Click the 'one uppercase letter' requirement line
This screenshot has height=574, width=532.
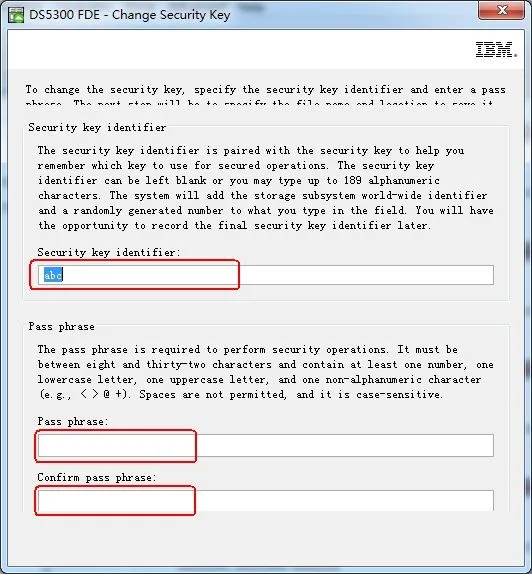click(x=259, y=380)
